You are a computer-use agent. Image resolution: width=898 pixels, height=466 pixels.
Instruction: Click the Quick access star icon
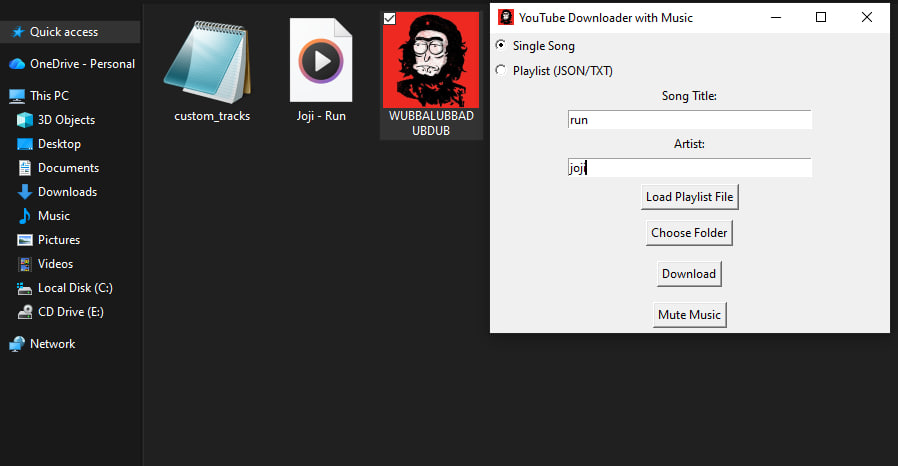(x=18, y=32)
